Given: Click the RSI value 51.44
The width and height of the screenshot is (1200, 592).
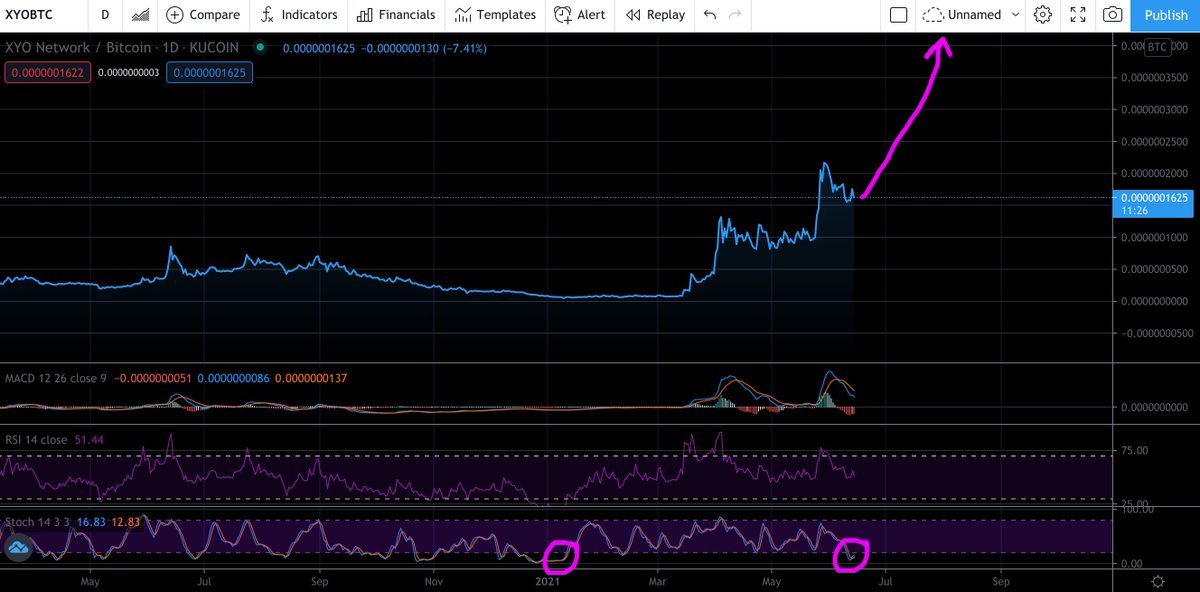Looking at the screenshot, I should [x=89, y=439].
